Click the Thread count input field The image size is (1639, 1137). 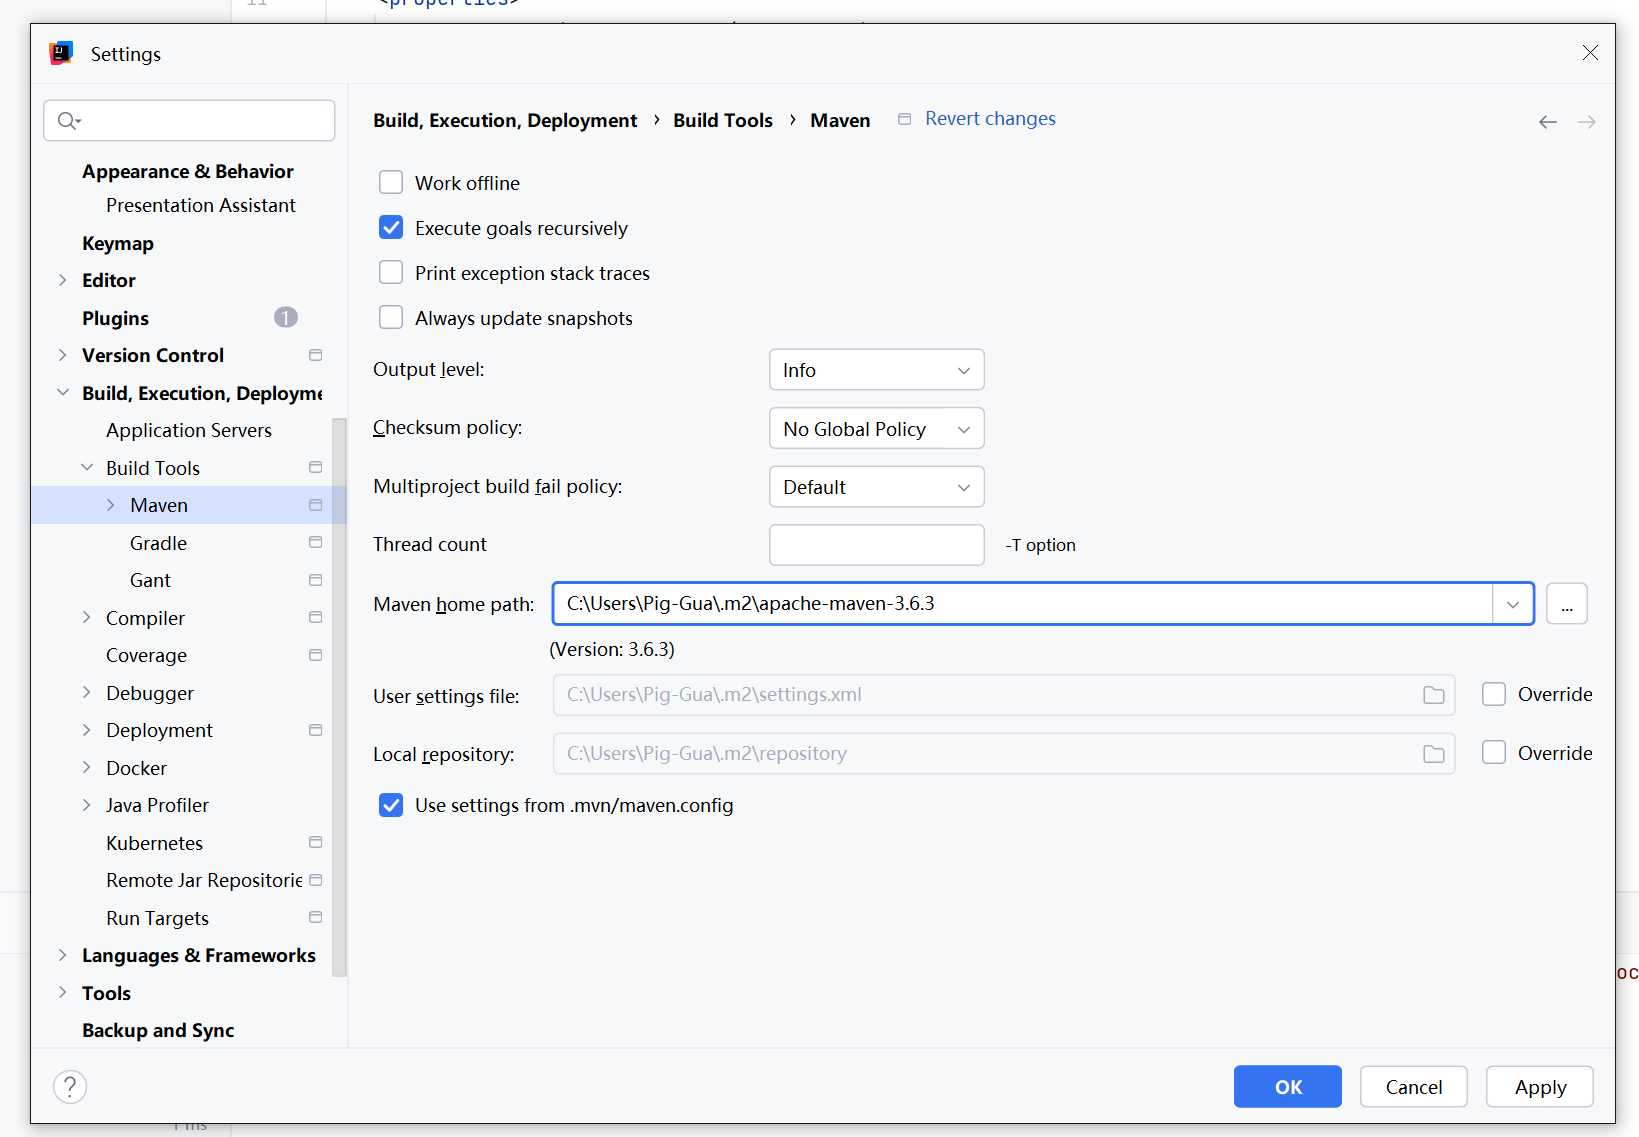[x=877, y=545]
